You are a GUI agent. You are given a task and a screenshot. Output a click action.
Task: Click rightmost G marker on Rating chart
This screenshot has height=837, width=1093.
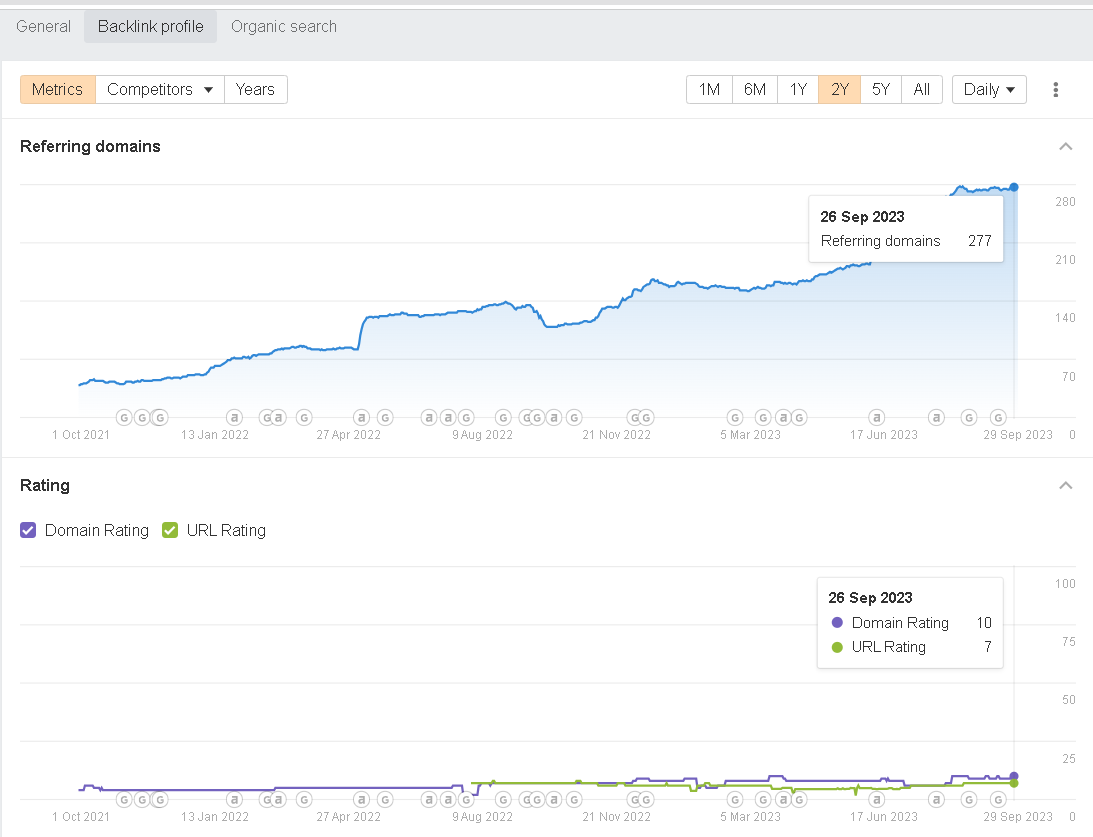(997, 799)
